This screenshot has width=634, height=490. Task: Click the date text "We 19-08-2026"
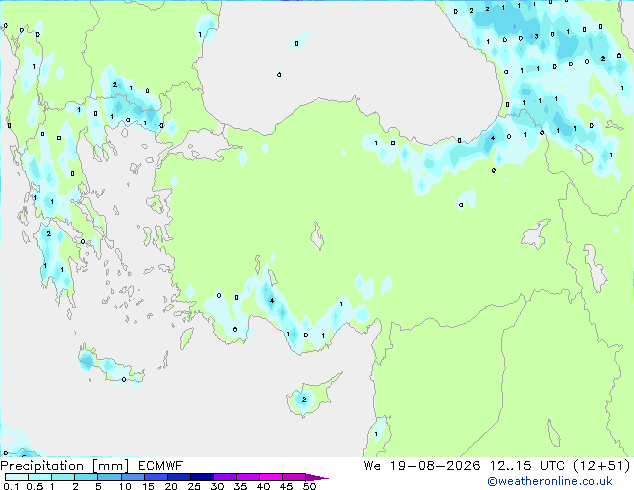(422, 466)
